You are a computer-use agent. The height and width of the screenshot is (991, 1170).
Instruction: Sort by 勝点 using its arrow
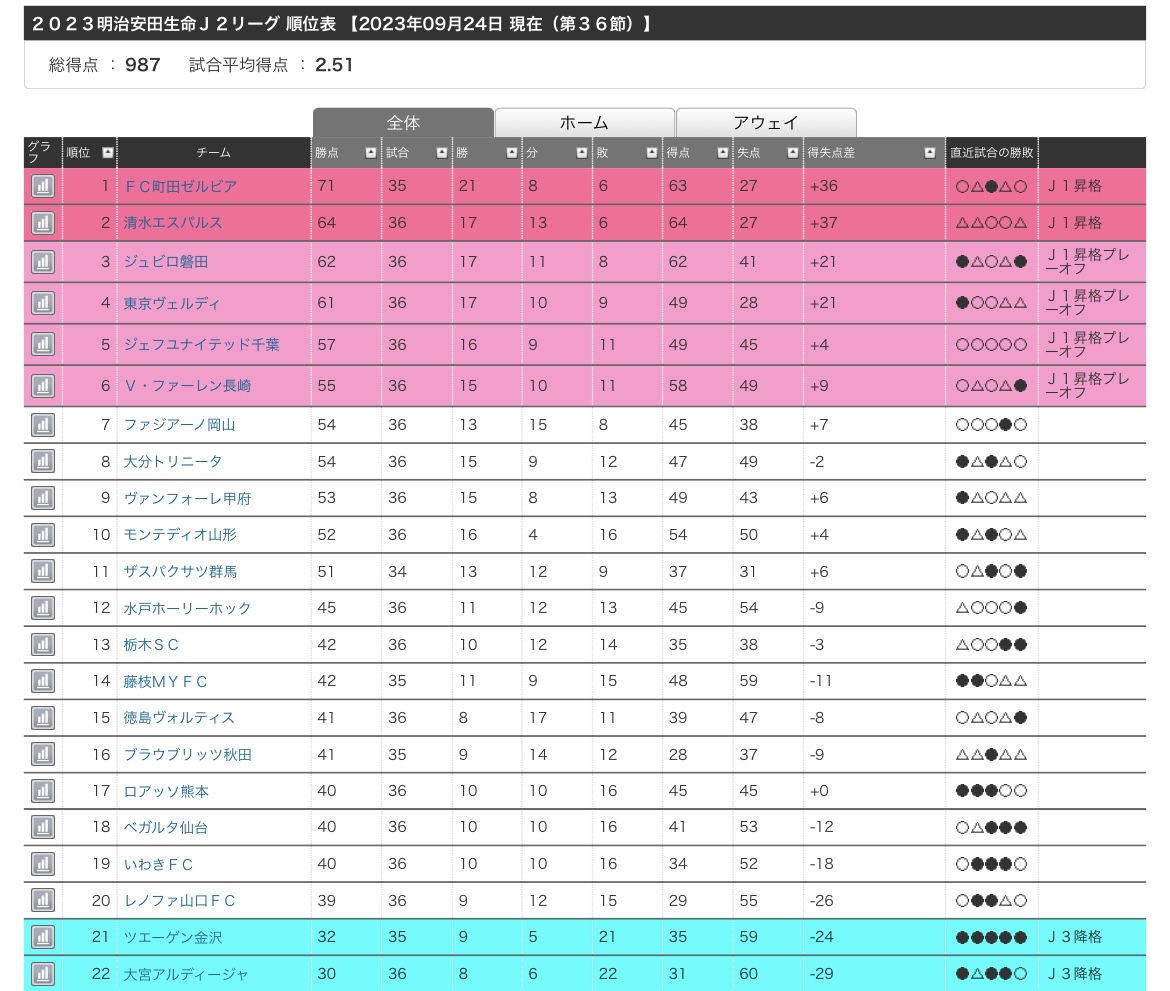(x=371, y=153)
